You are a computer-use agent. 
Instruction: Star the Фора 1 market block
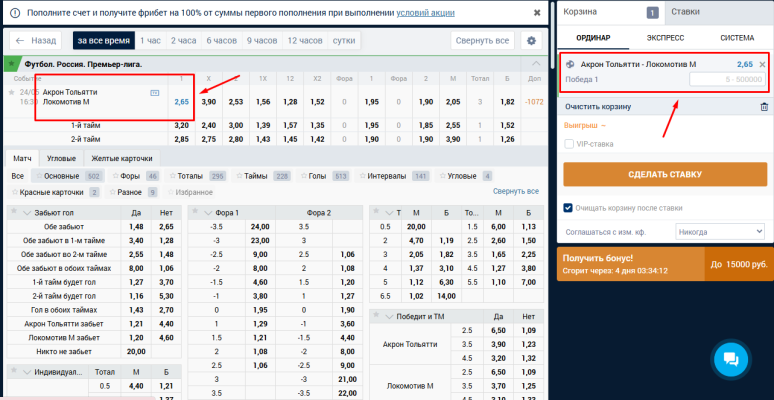(194, 212)
